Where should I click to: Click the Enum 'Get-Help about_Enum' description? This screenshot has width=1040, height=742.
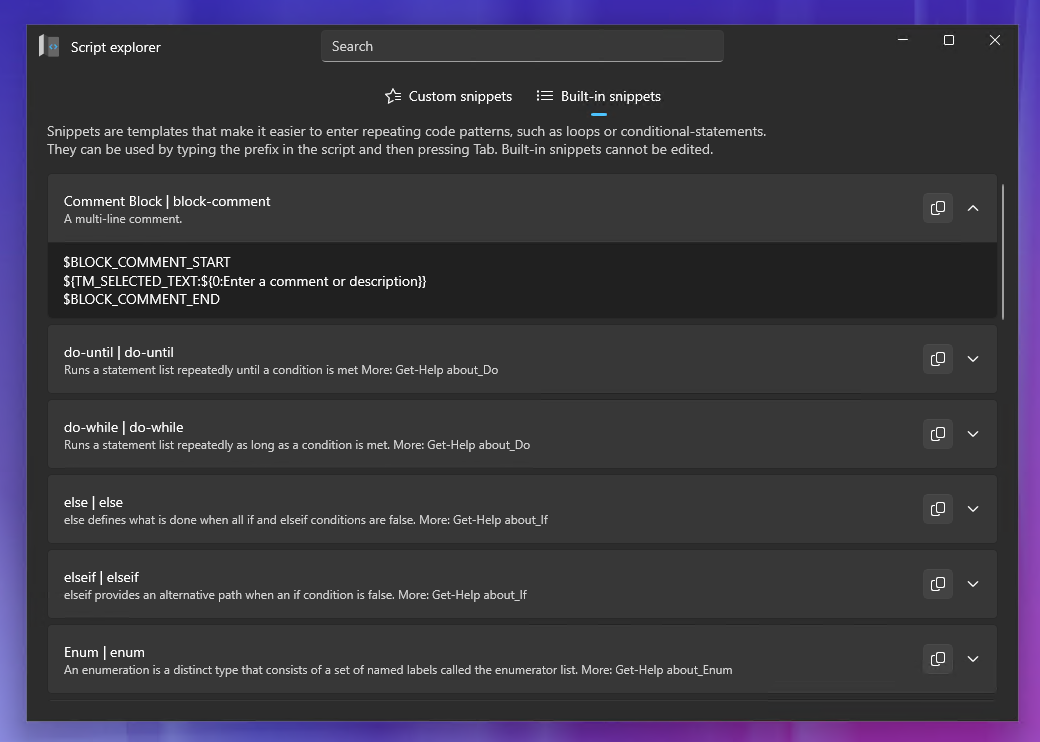point(398,670)
